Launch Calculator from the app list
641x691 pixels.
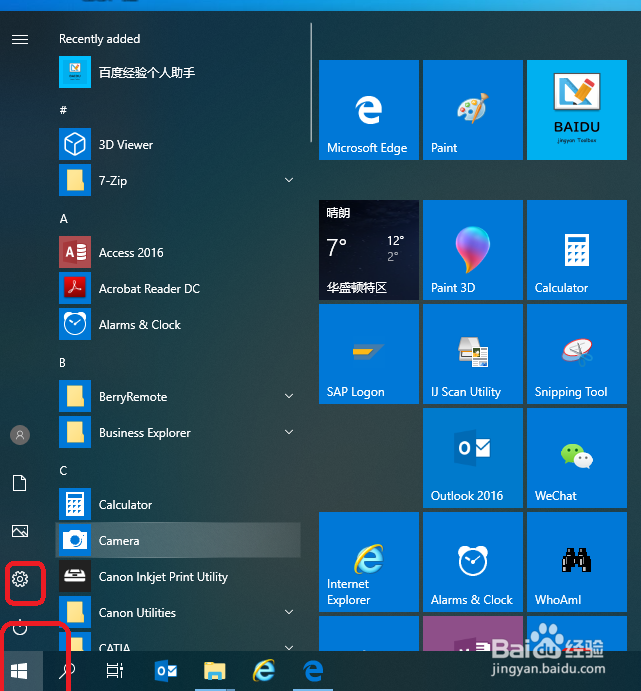(x=178, y=505)
